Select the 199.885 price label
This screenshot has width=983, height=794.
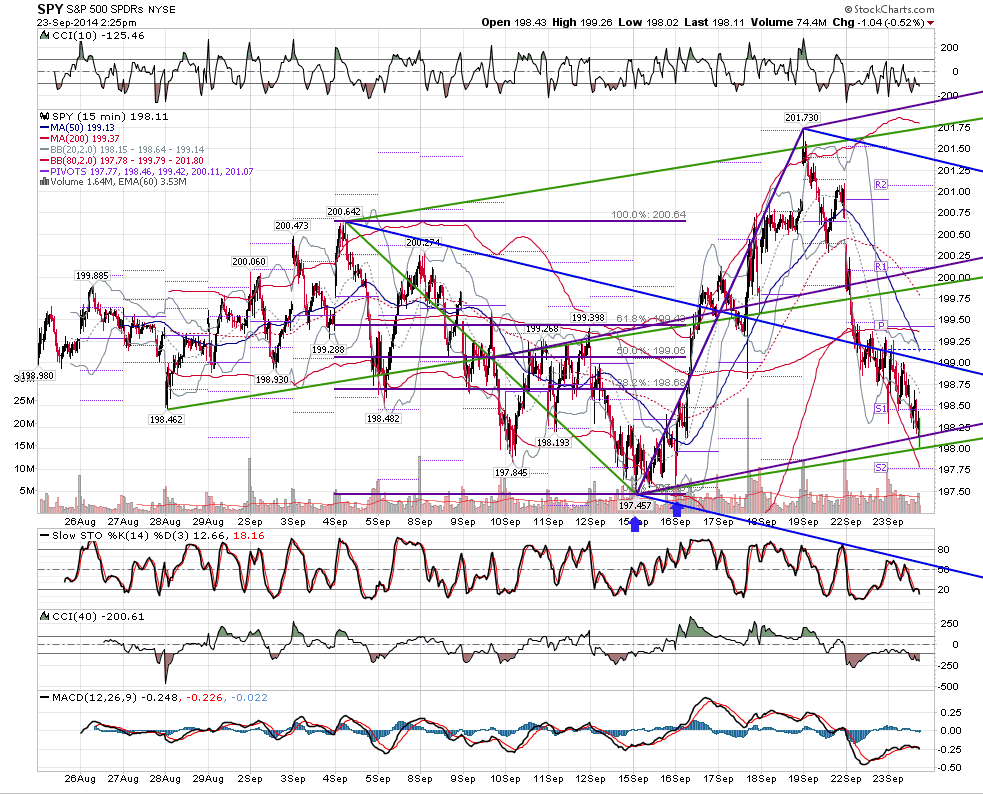[92, 276]
